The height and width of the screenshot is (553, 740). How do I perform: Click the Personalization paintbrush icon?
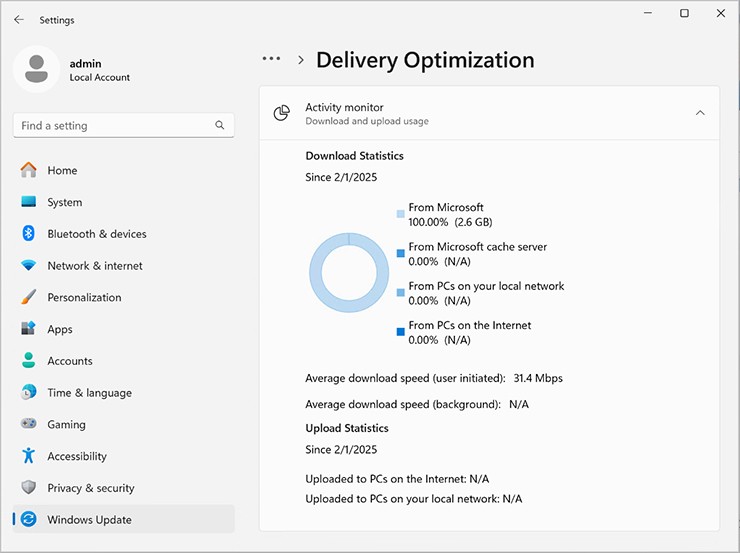coord(28,298)
